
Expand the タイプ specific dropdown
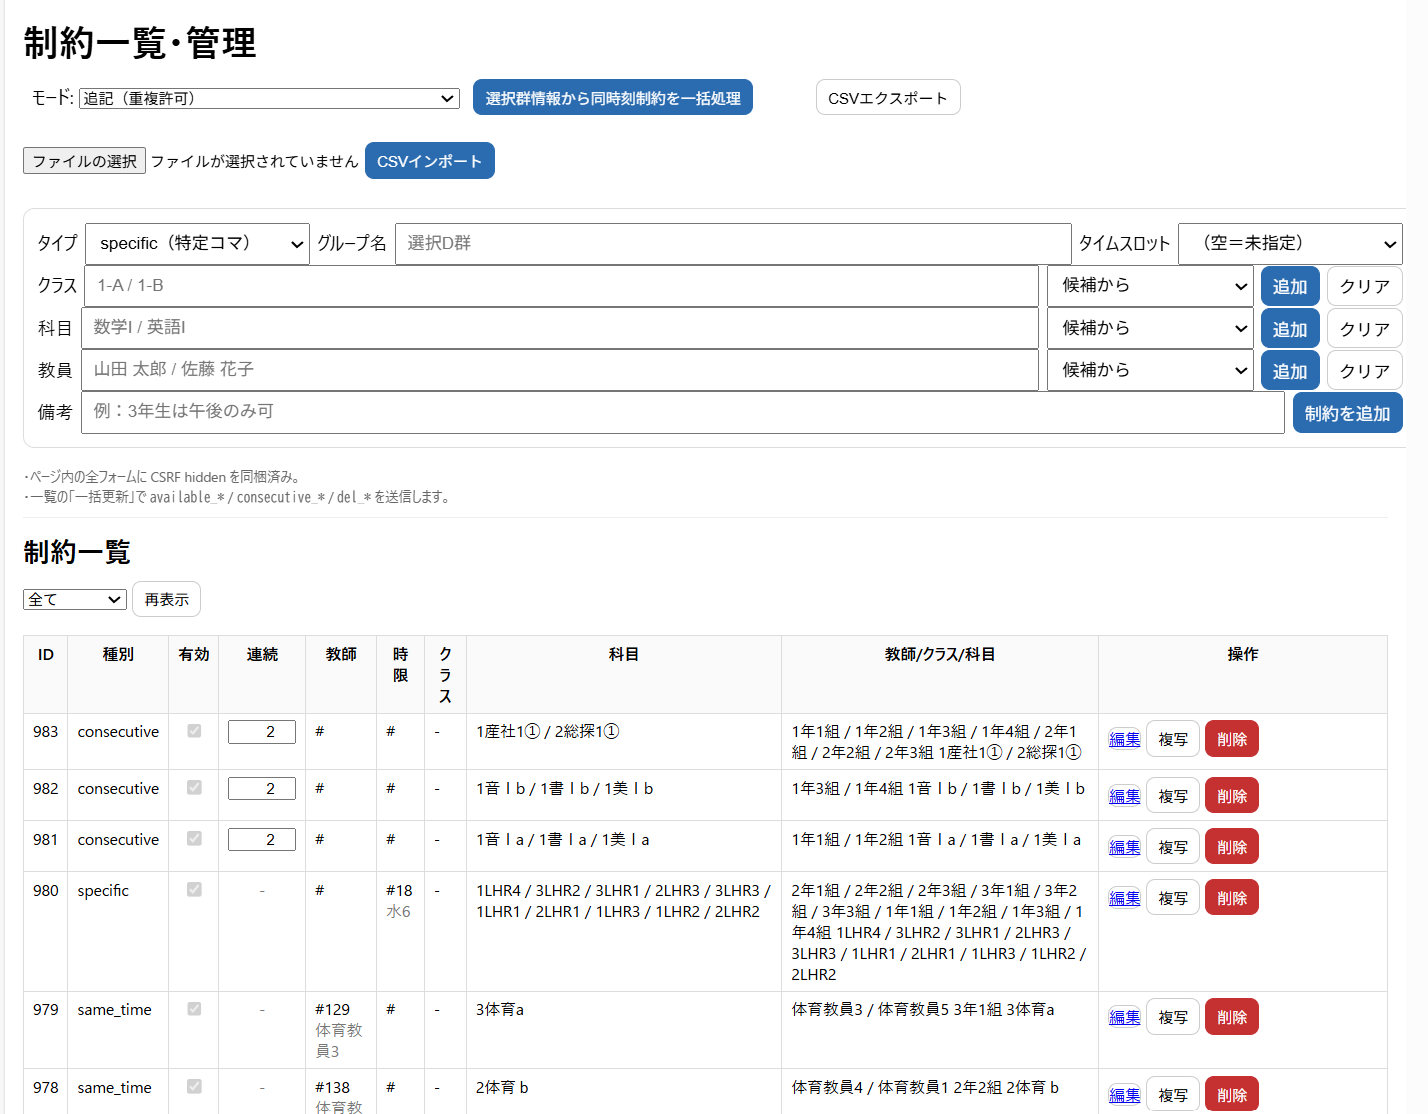point(197,244)
